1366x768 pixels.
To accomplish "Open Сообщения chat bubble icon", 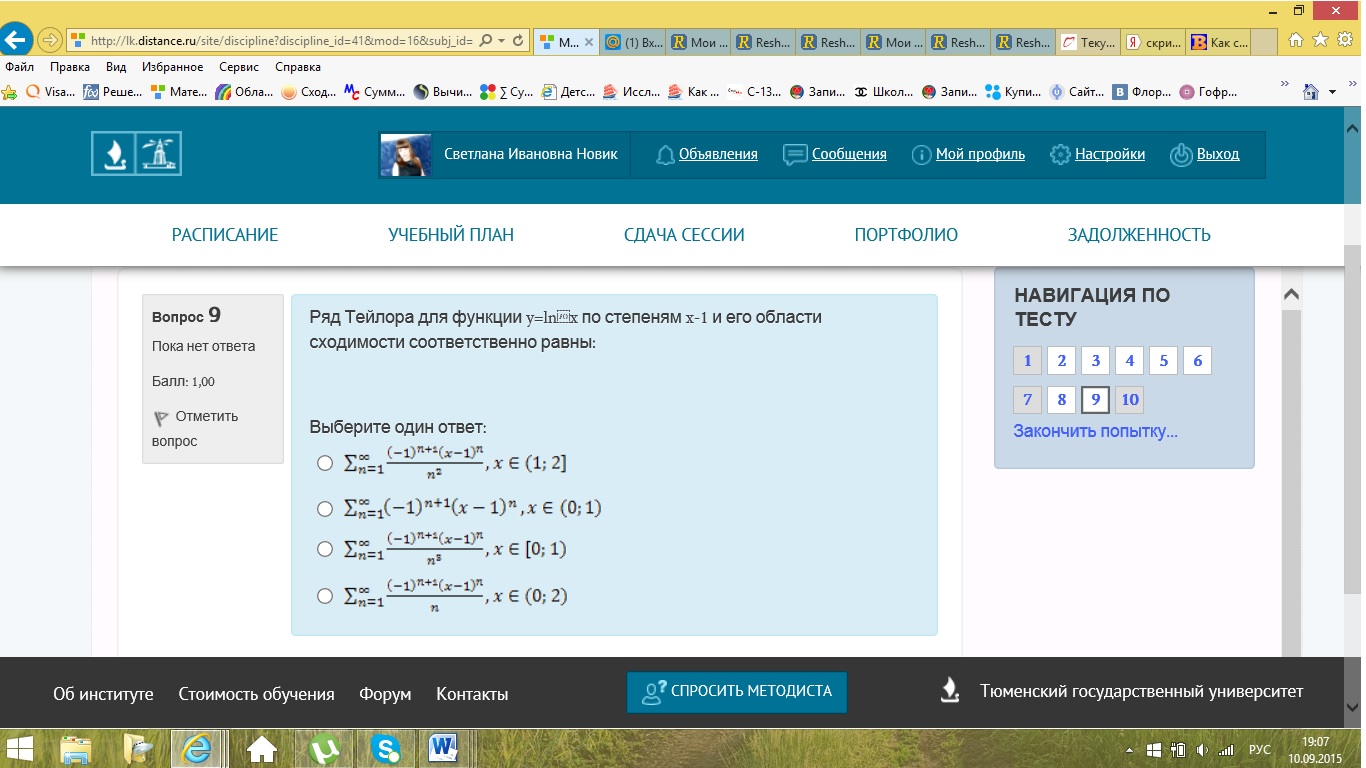I will [x=795, y=155].
